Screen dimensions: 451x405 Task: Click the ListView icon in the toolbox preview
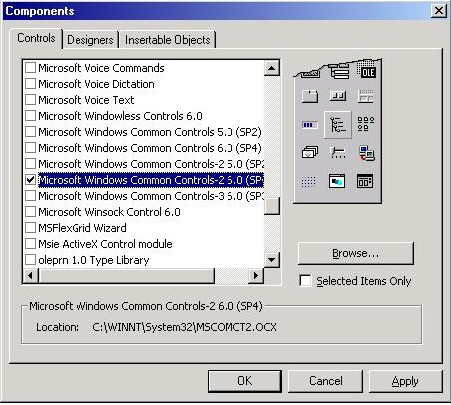(x=366, y=124)
